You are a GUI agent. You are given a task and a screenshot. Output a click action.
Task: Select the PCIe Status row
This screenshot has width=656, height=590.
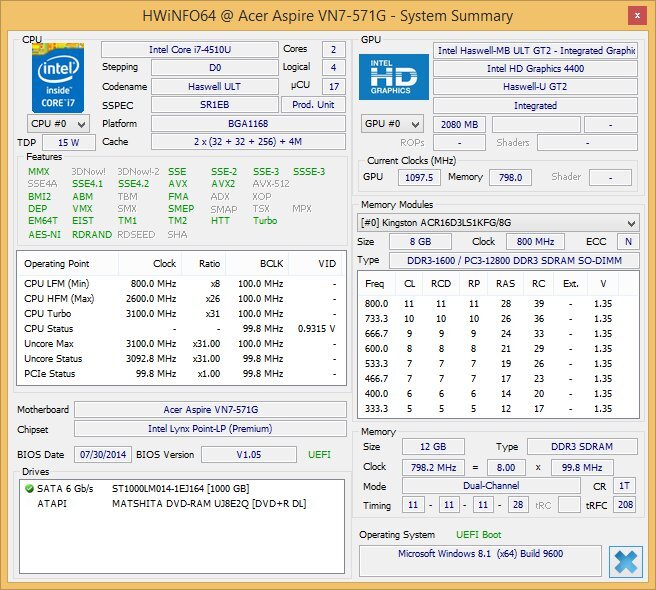[x=181, y=374]
